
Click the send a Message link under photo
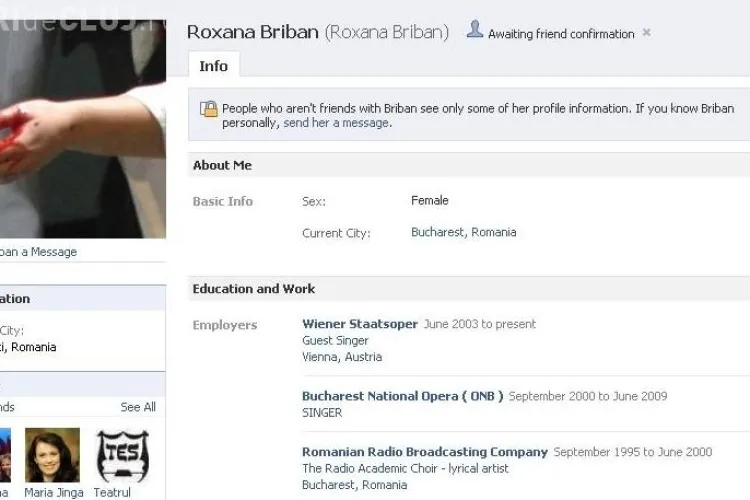coord(38,252)
